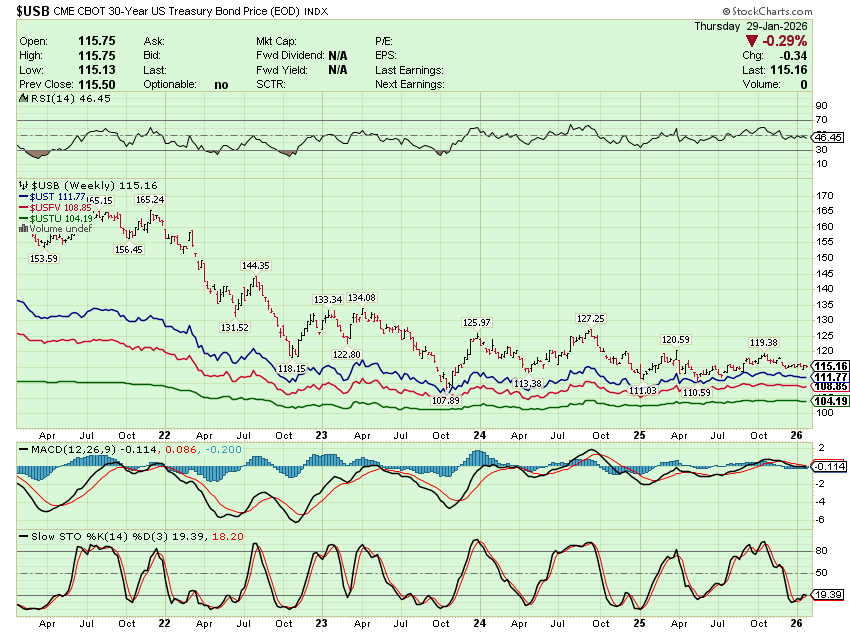Select the 165.24 peak price label

(150, 200)
